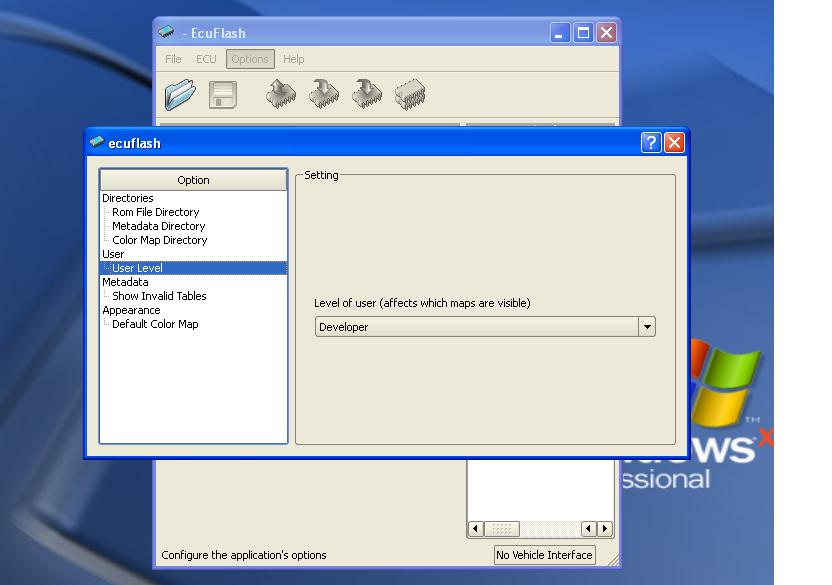The width and height of the screenshot is (832, 585).
Task: Open the Help menu
Action: pos(293,59)
